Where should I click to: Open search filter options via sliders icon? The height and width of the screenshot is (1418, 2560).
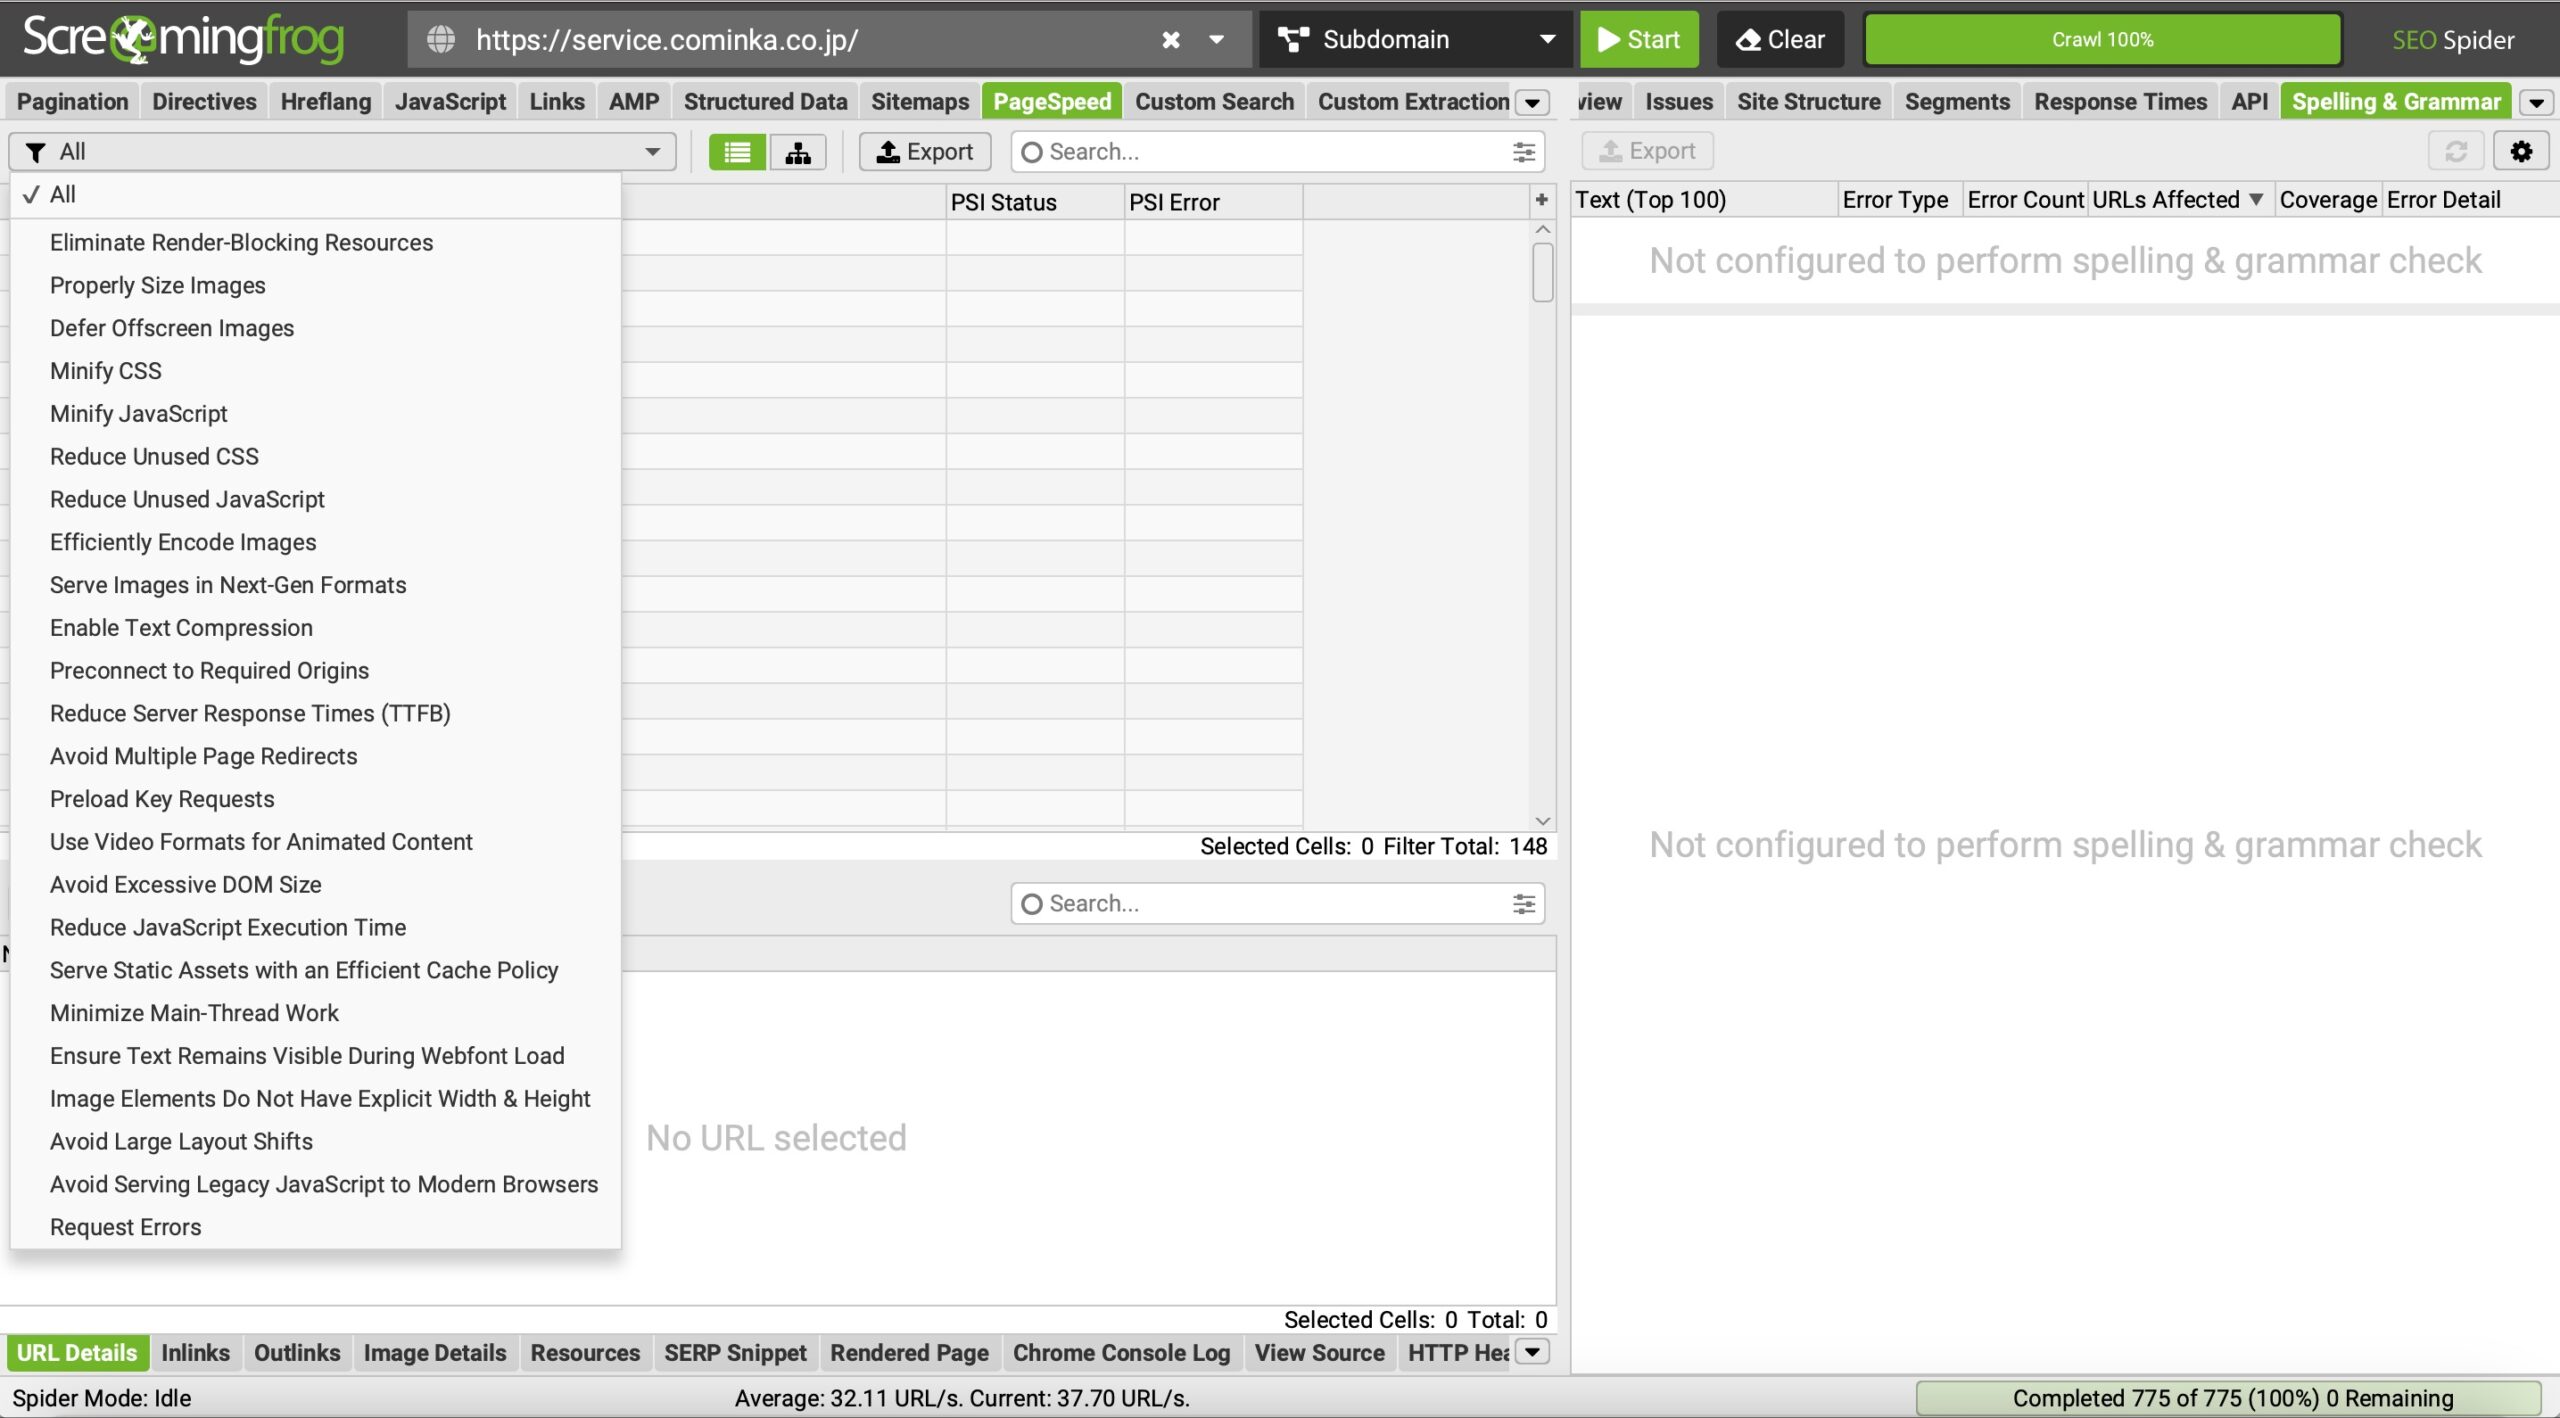1521,152
